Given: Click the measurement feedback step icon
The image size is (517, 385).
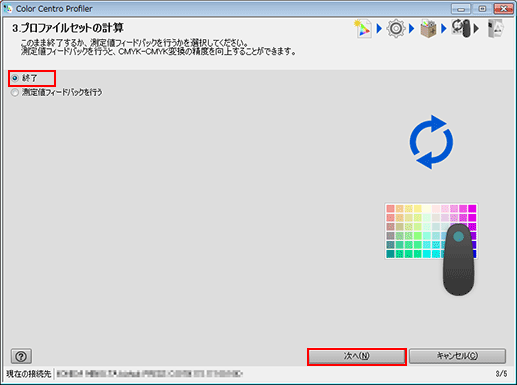Looking at the screenshot, I should tap(461, 28).
